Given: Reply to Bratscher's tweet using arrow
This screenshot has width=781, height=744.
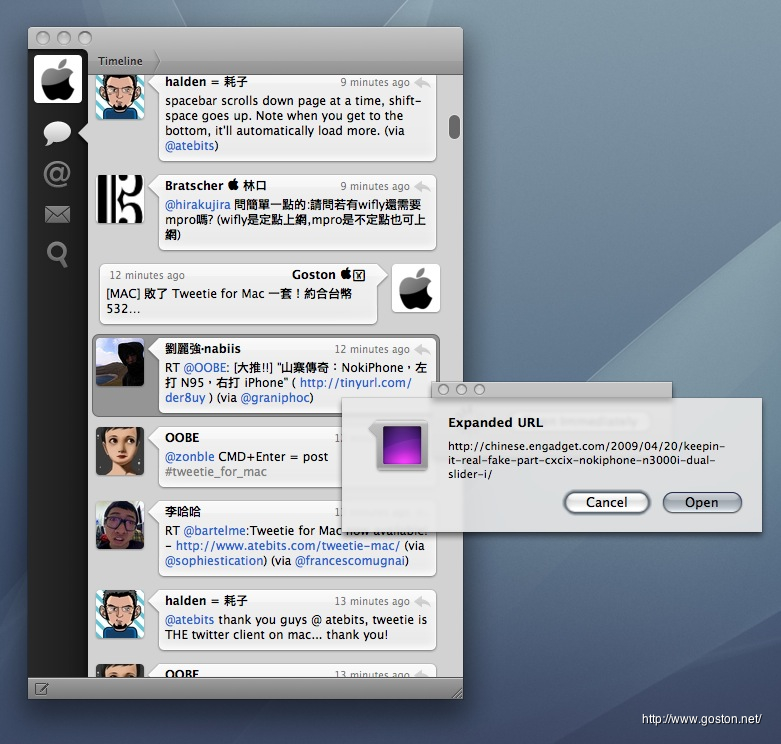Looking at the screenshot, I should (x=422, y=186).
